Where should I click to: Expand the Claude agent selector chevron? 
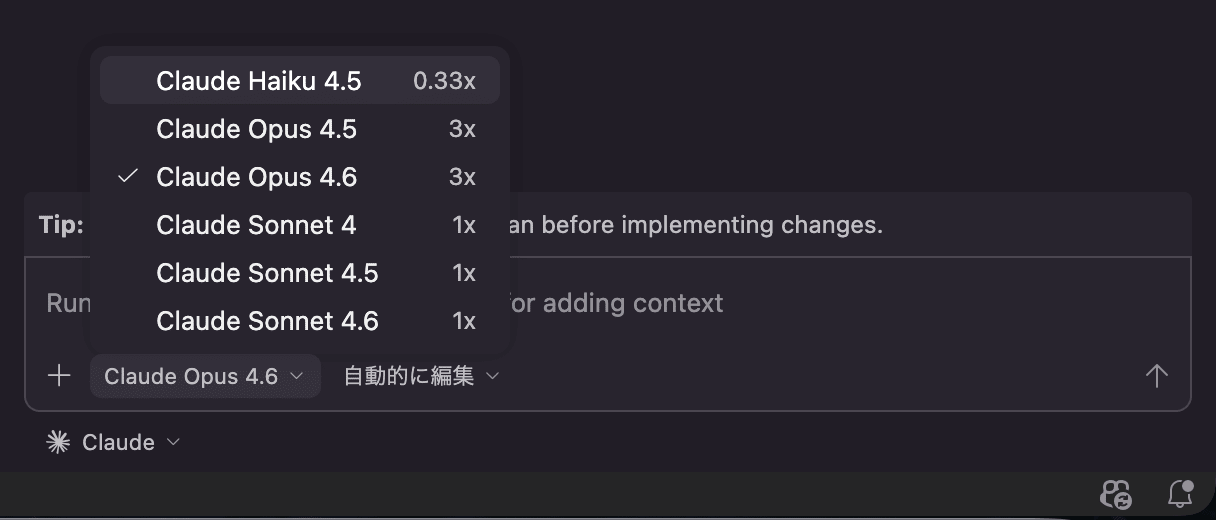coord(173,442)
